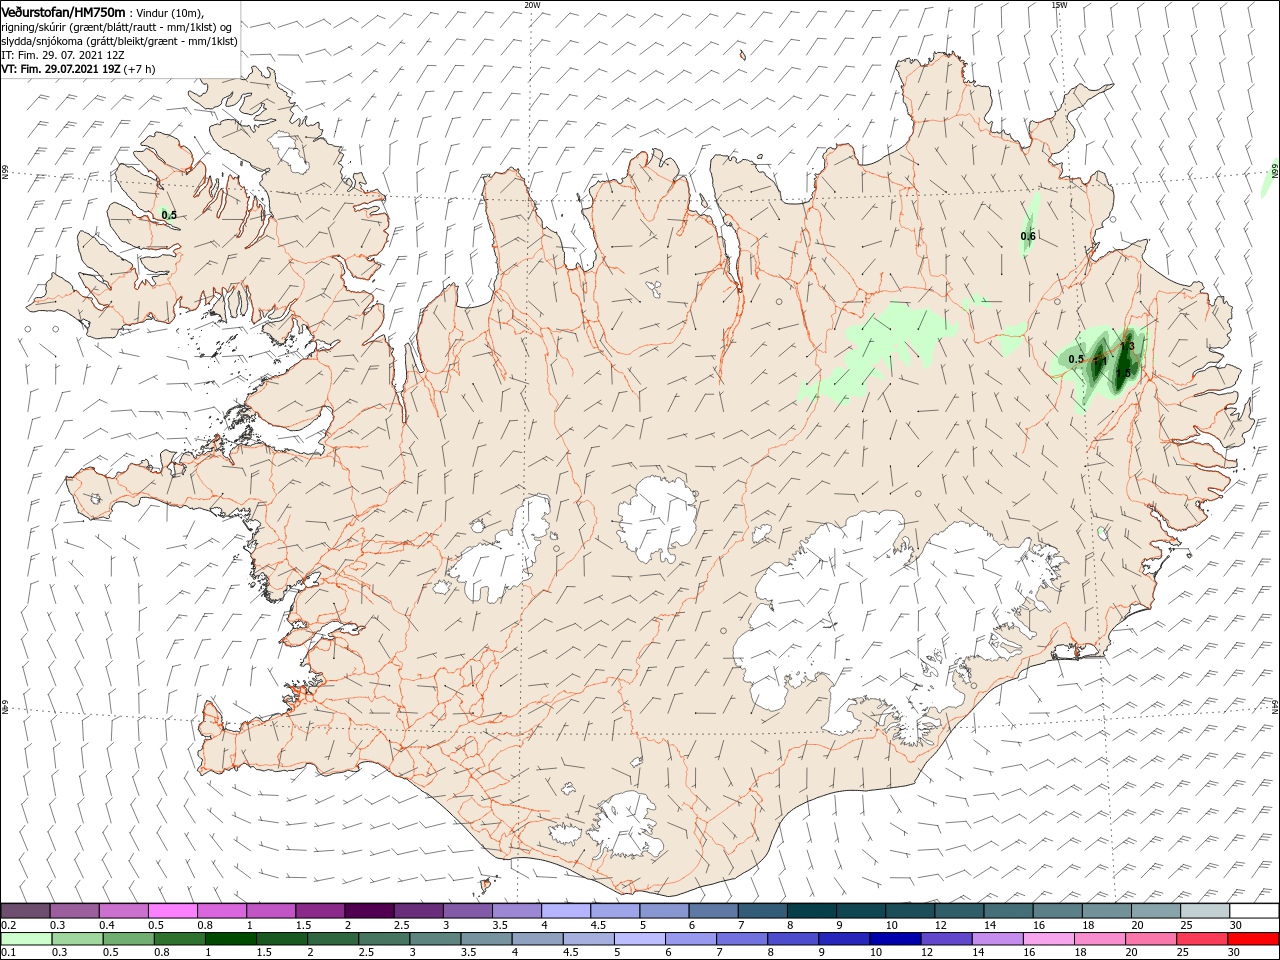Click the 1.3 value in the eastern rain cell

[1126, 346]
